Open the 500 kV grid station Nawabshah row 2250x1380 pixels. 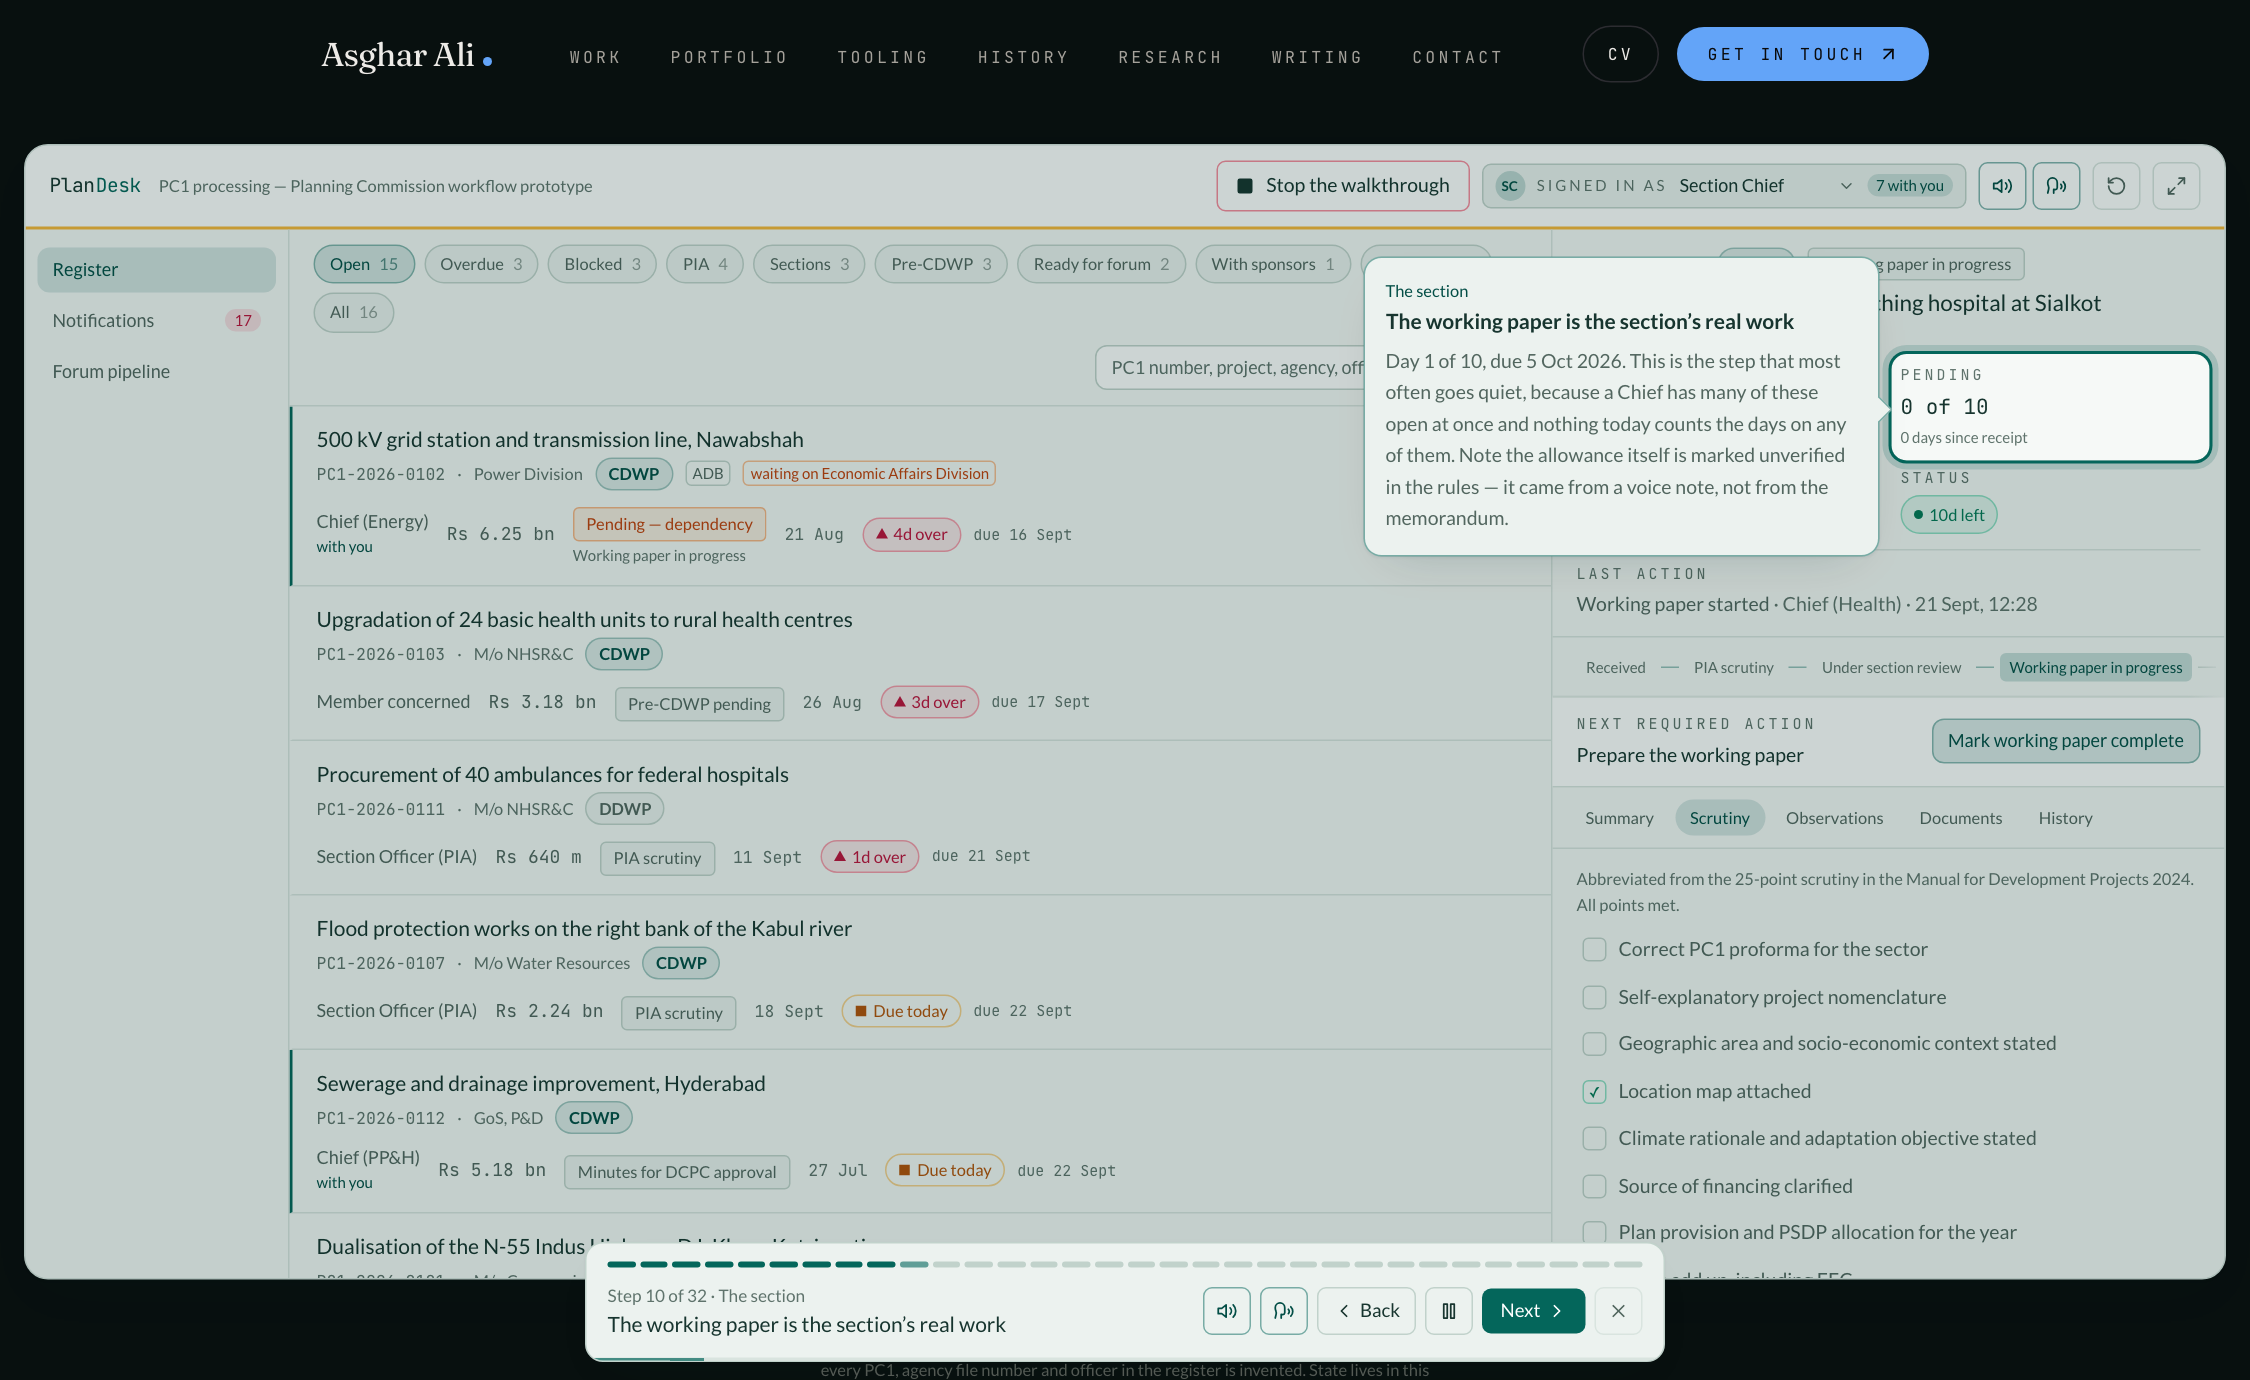coord(920,496)
